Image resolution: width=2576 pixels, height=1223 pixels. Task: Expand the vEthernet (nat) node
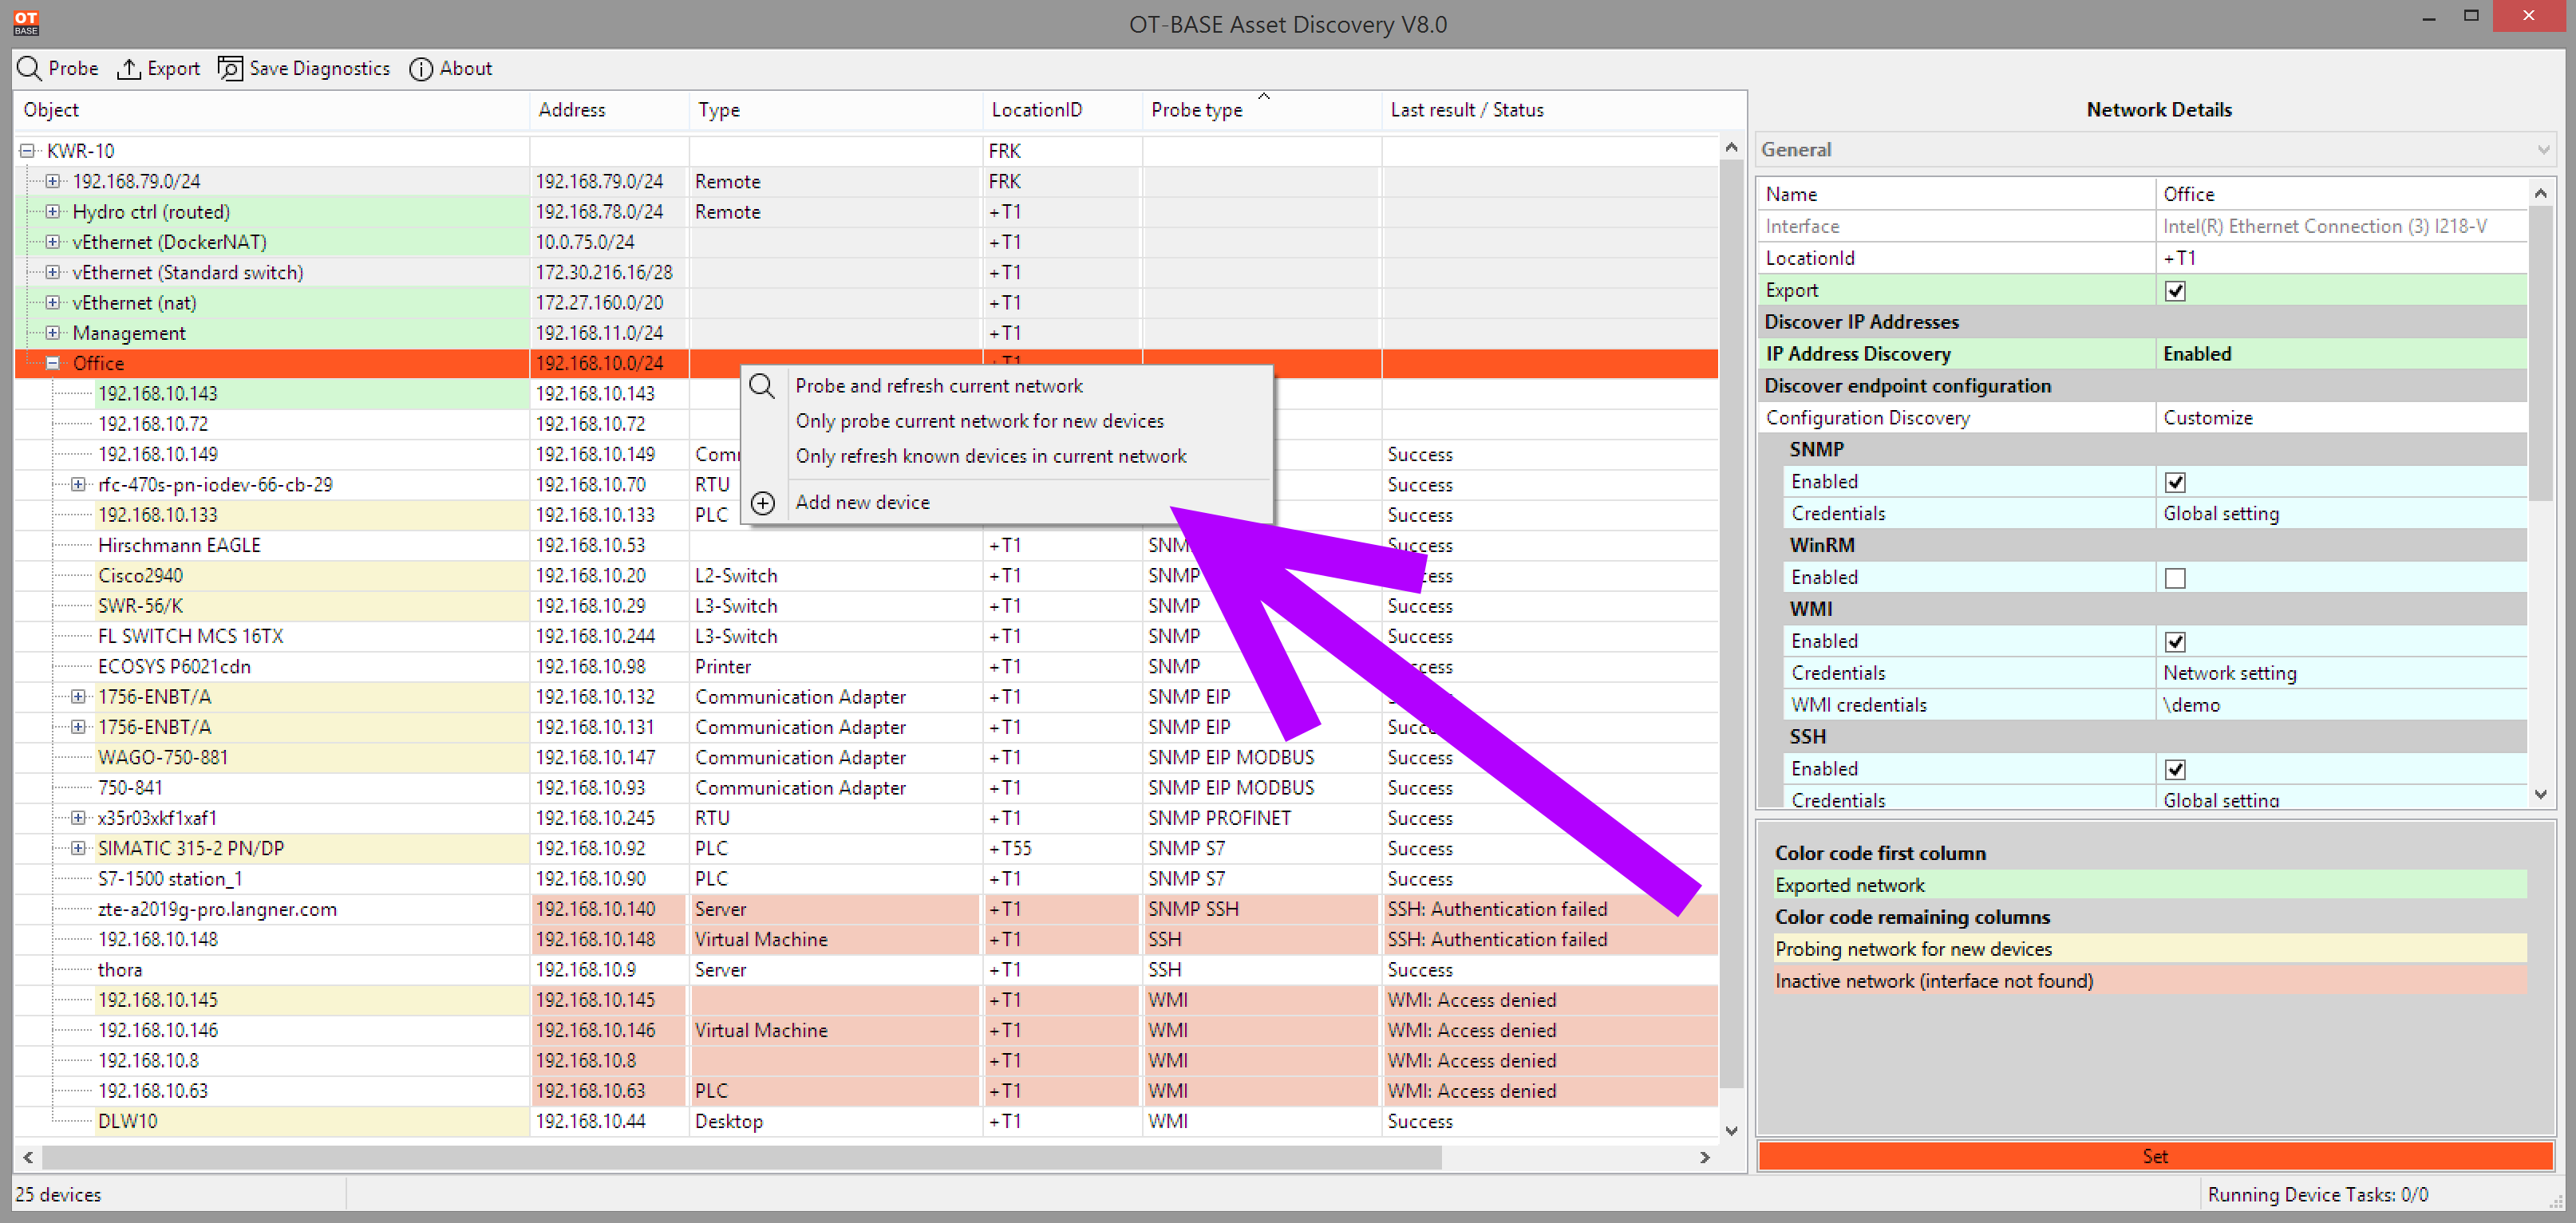(53, 302)
